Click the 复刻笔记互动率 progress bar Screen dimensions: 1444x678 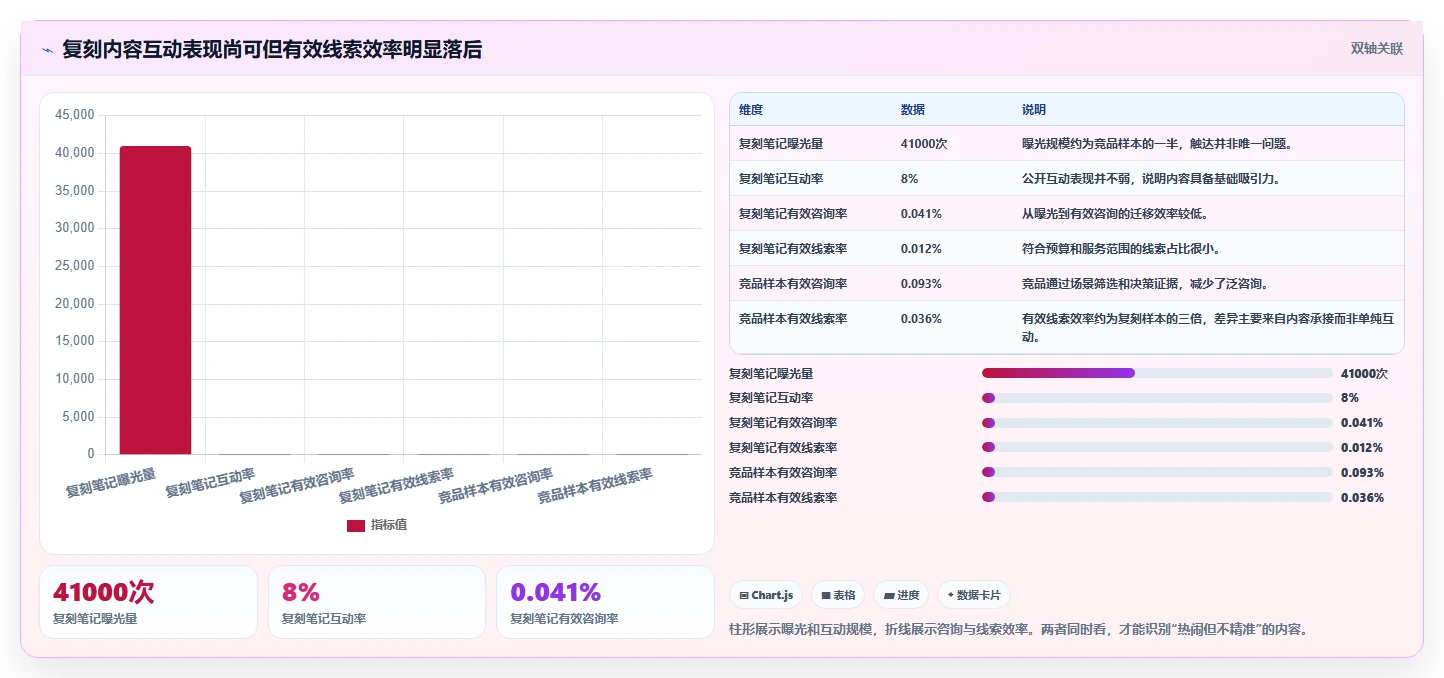coord(1157,398)
